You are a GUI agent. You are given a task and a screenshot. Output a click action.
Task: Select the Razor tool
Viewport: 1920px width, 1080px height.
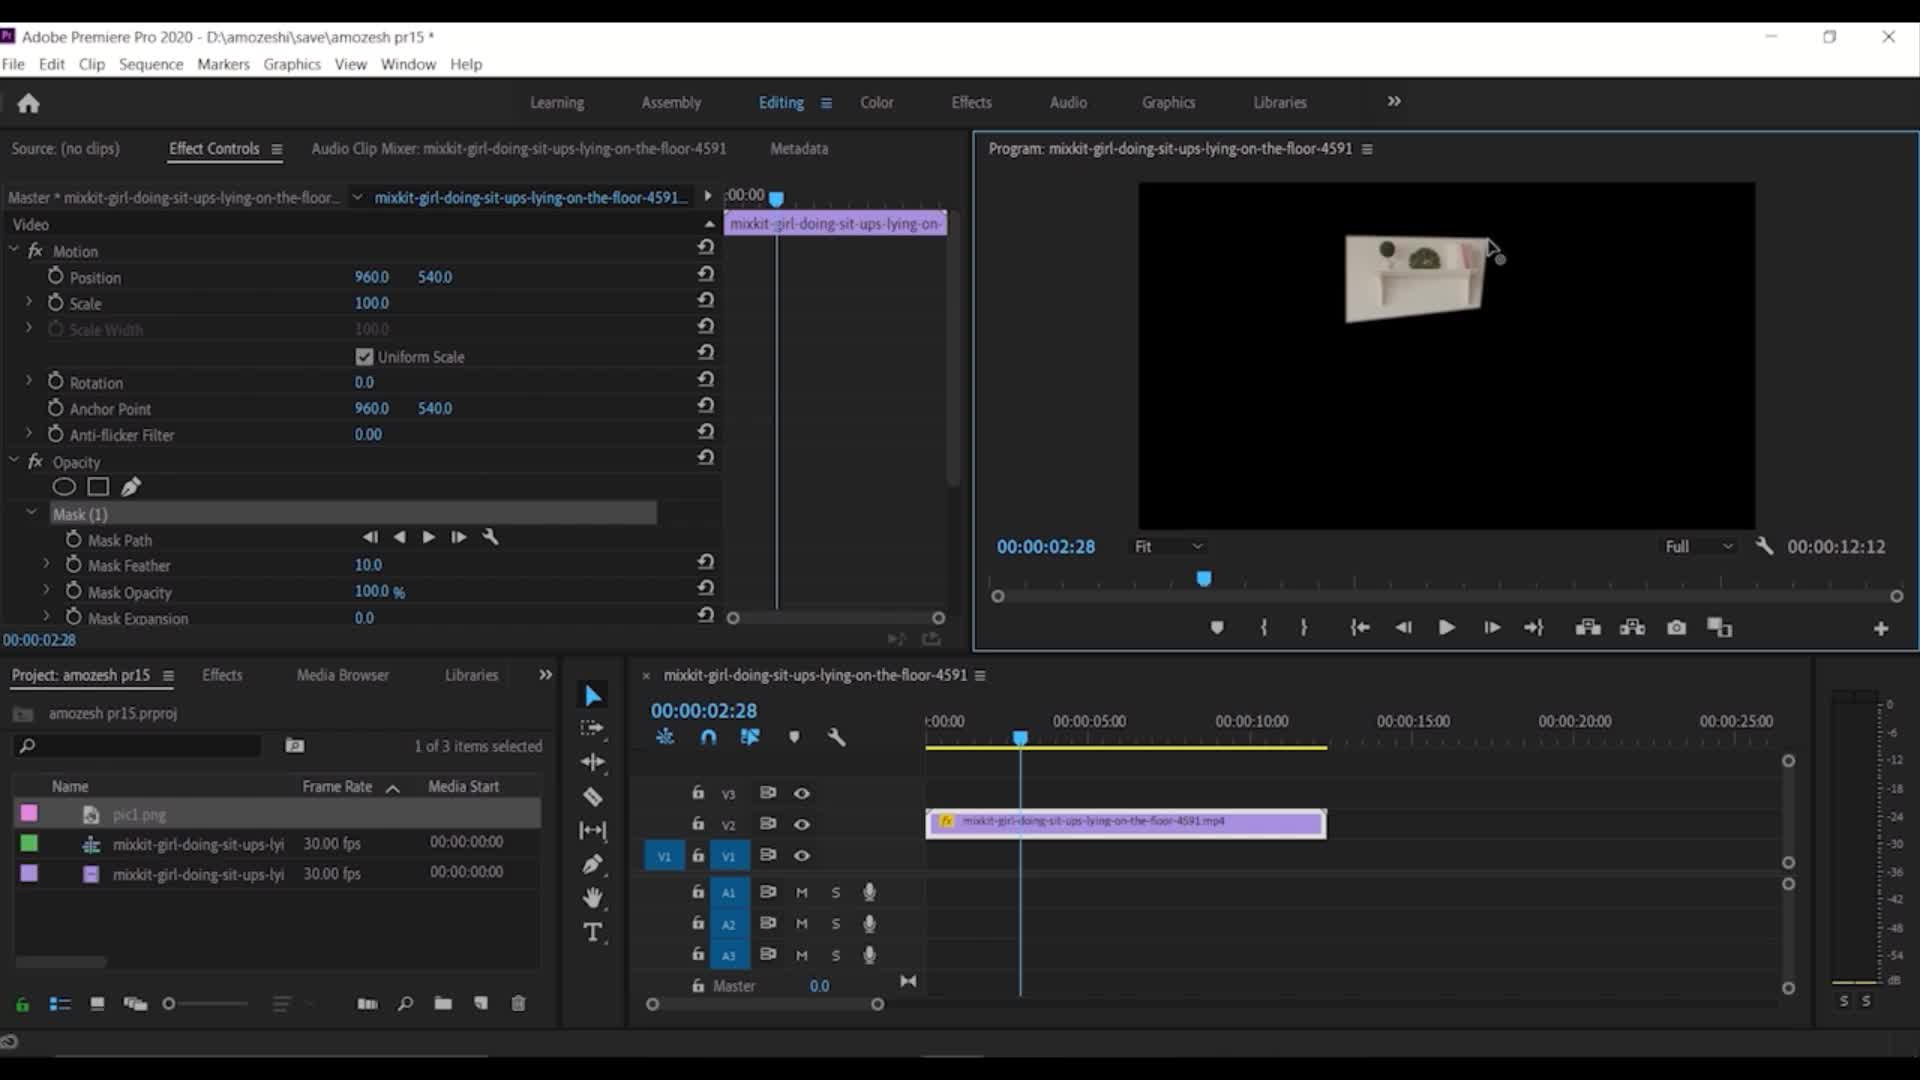[592, 797]
